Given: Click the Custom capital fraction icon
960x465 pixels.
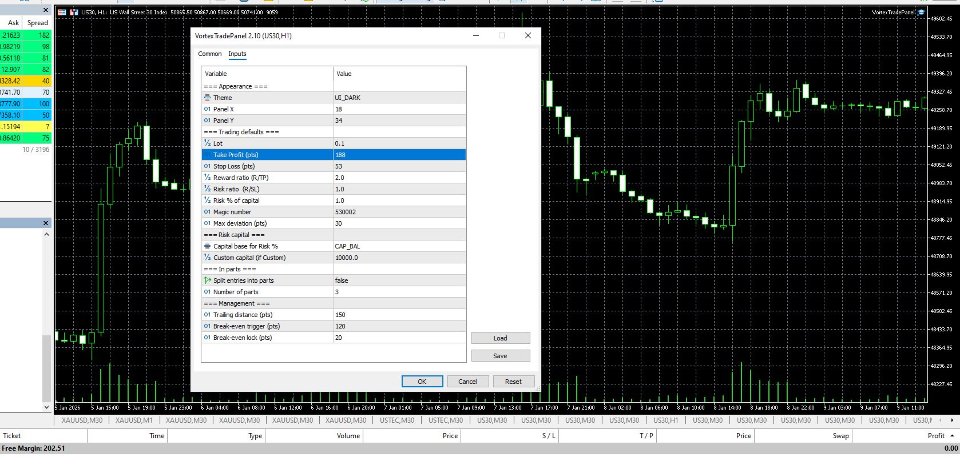Looking at the screenshot, I should click(x=207, y=258).
